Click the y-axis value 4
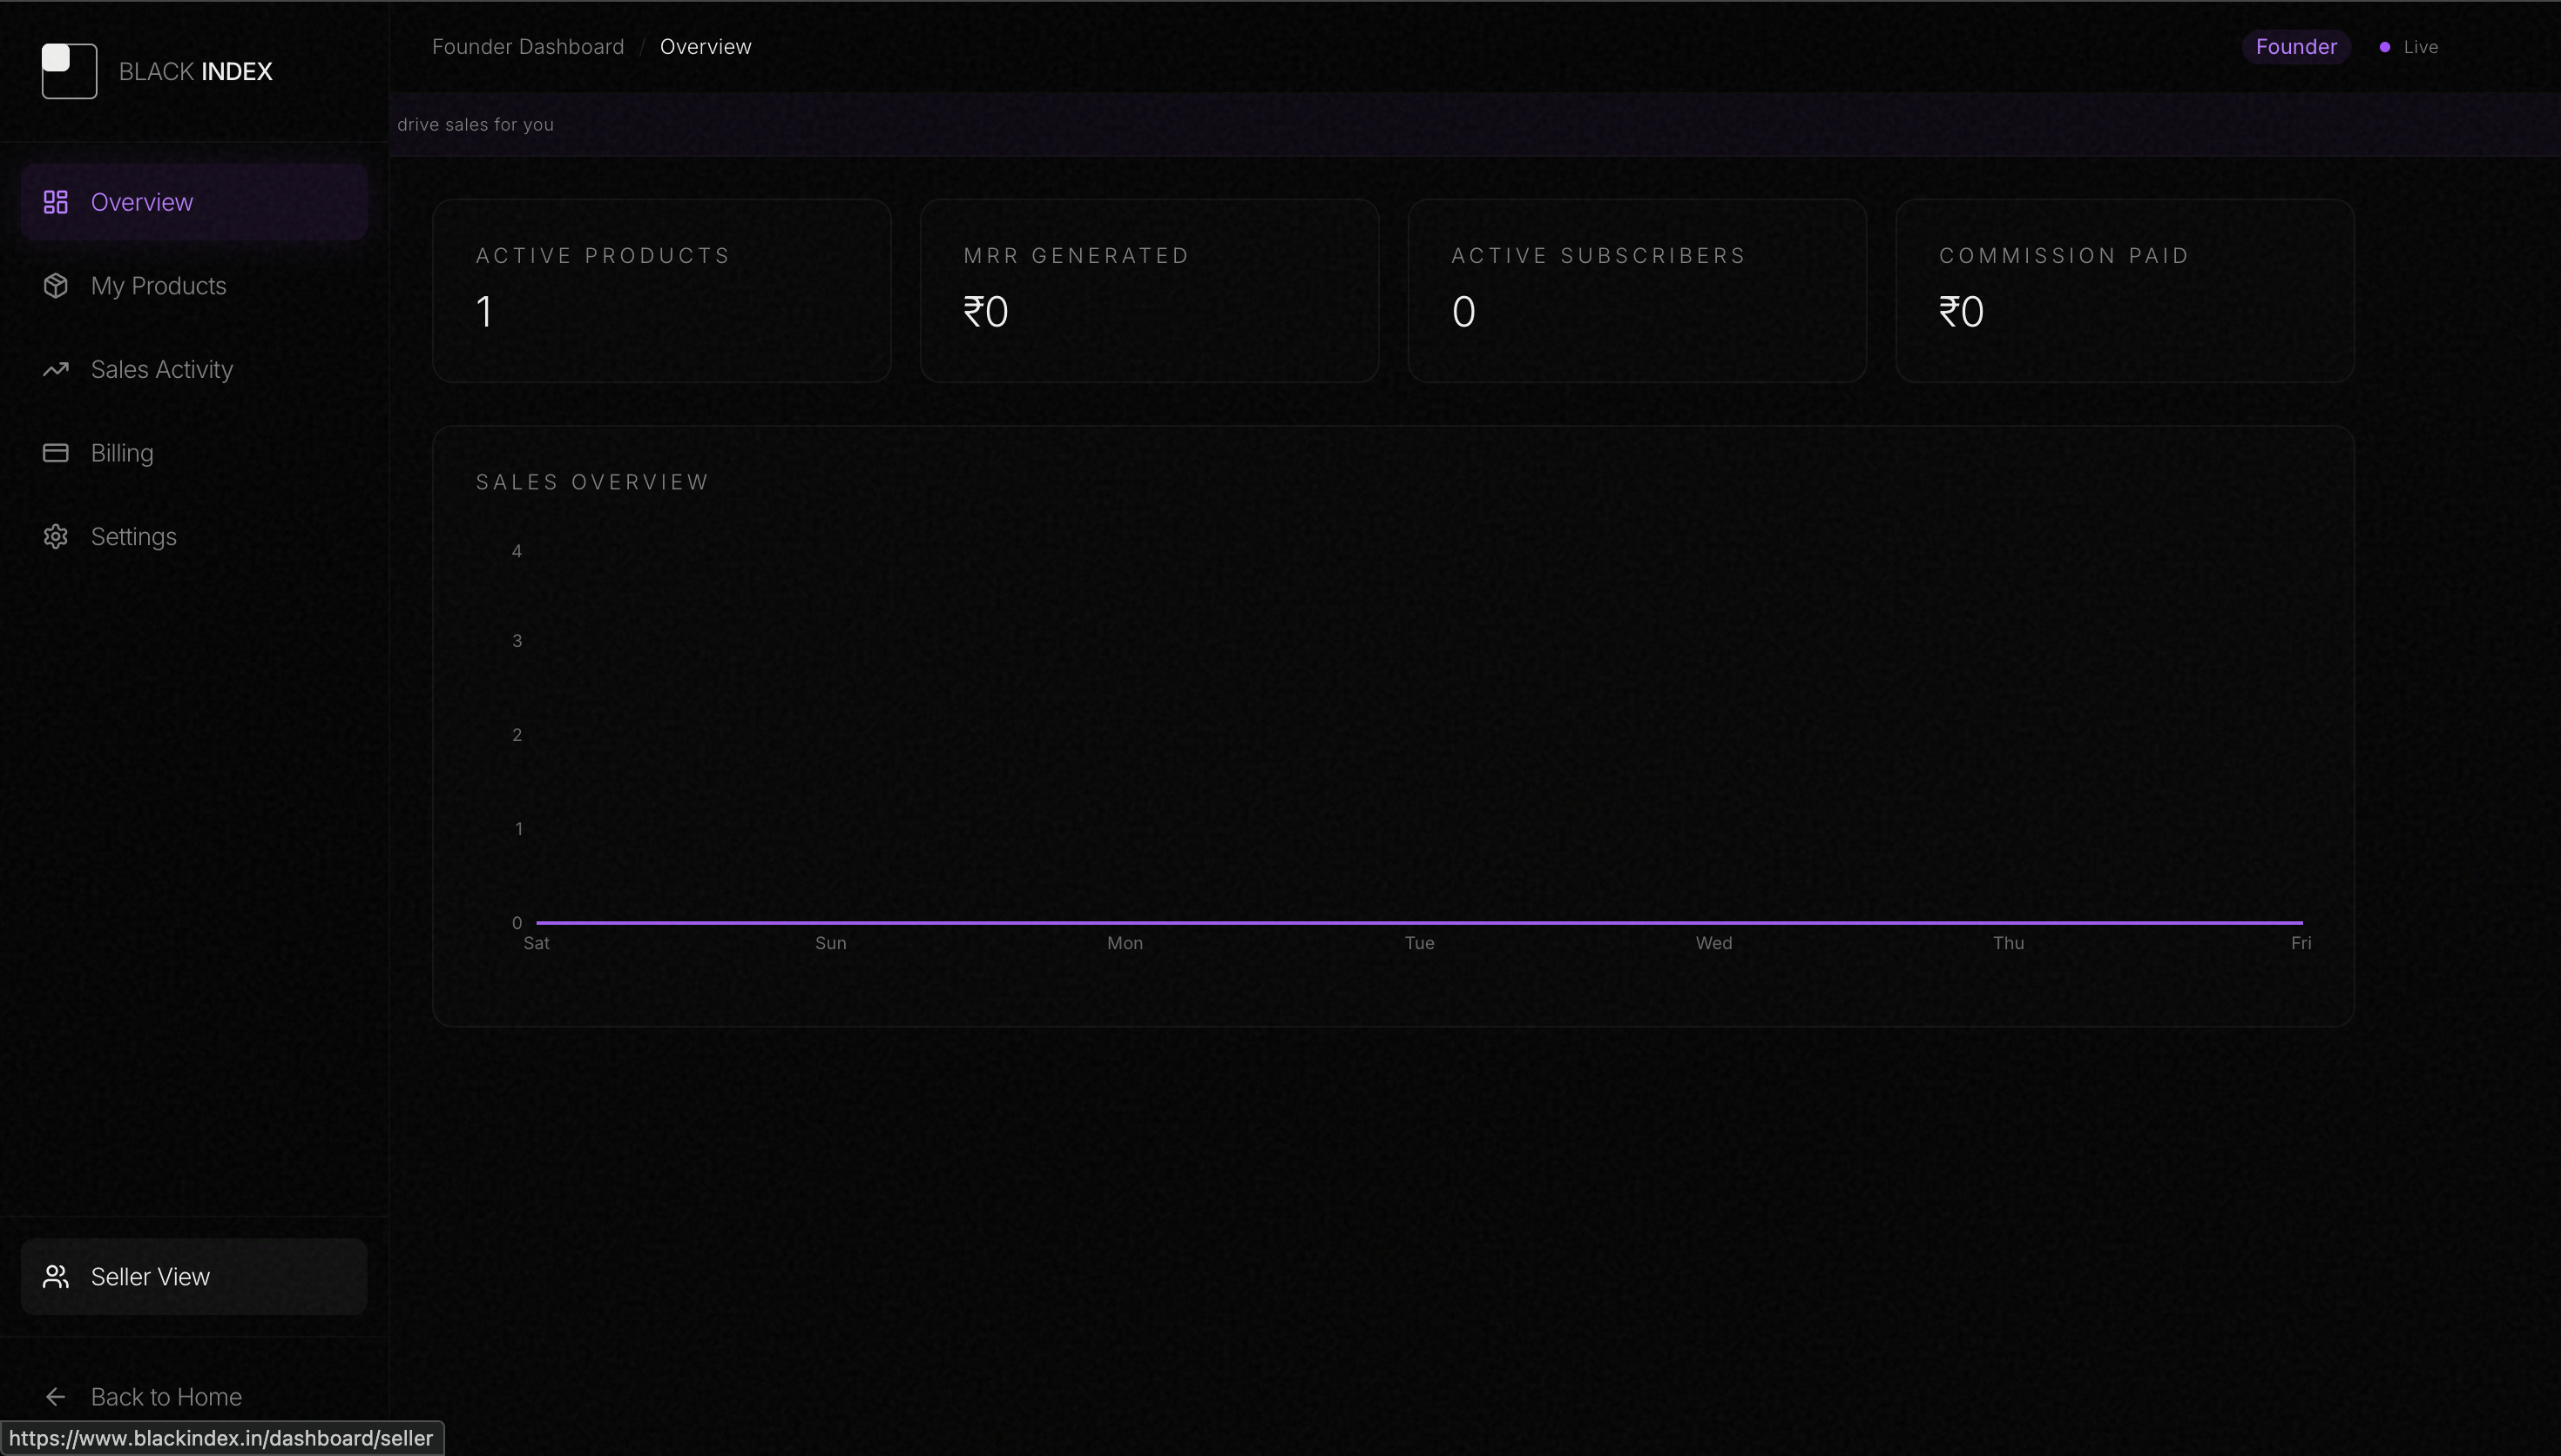This screenshot has height=1456, width=2561. (517, 551)
